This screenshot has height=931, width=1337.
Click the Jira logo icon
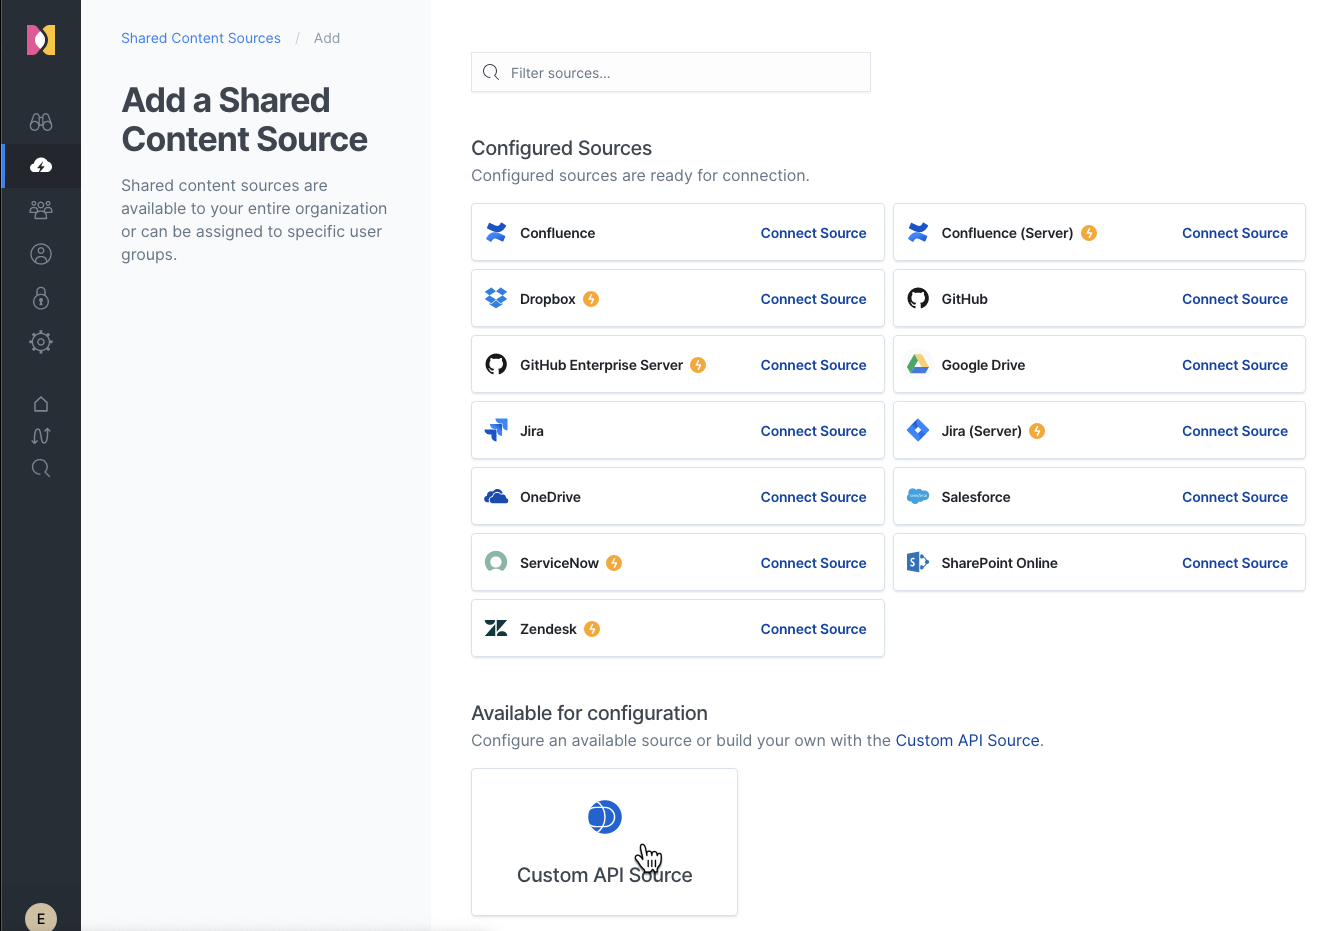pyautogui.click(x=496, y=430)
